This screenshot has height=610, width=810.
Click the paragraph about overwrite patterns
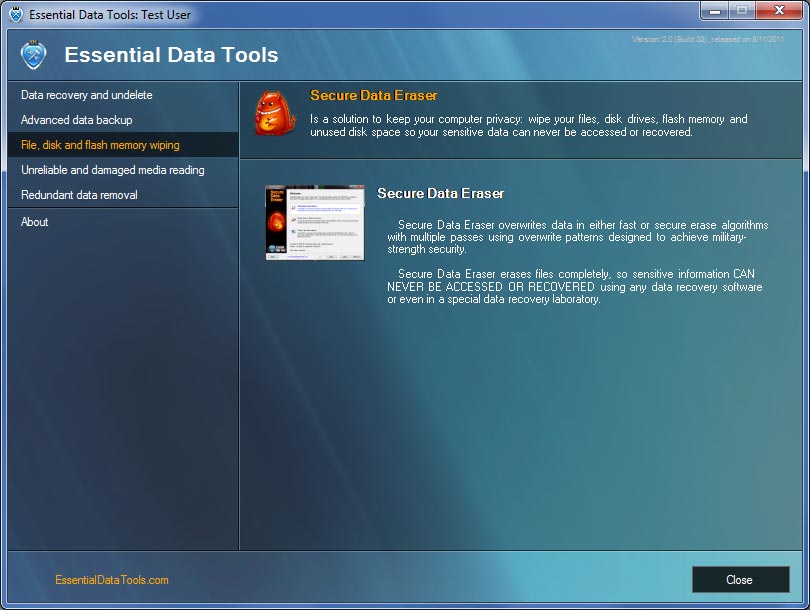(x=578, y=237)
